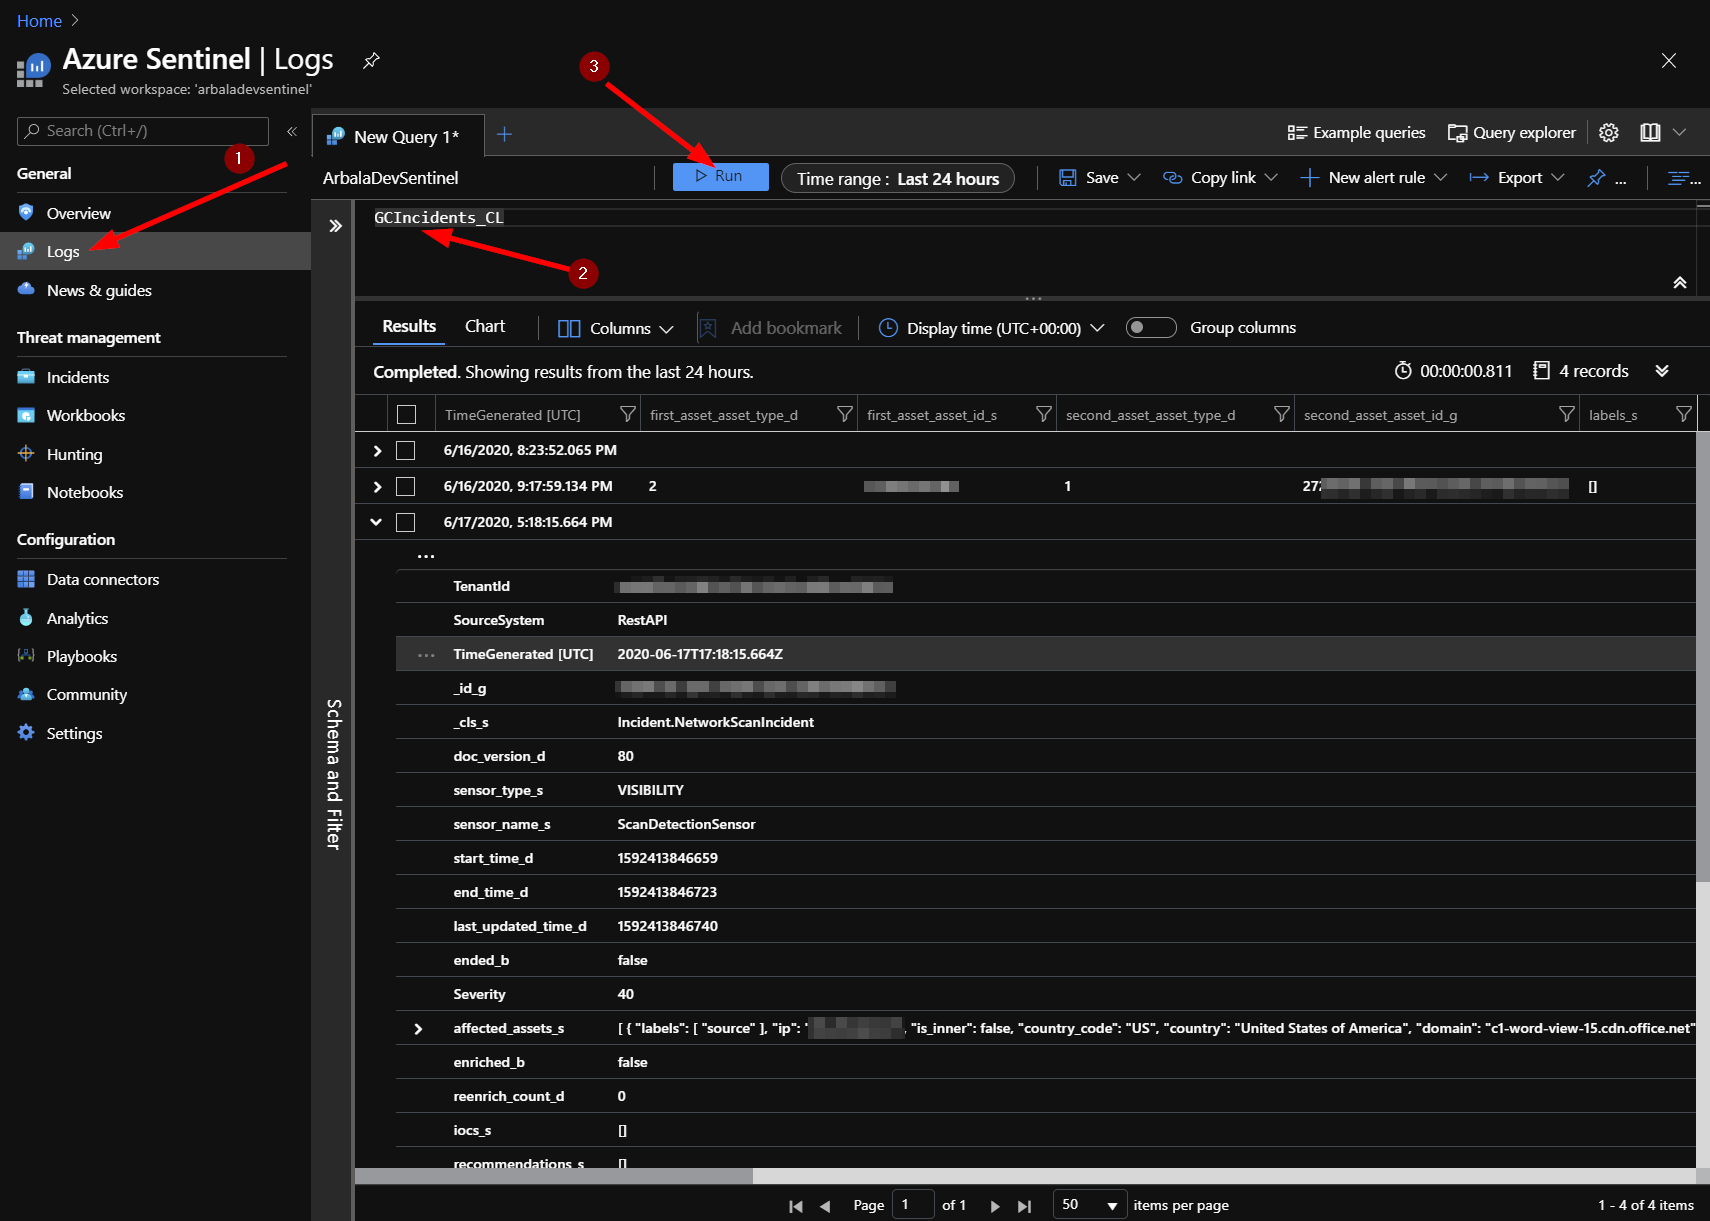The width and height of the screenshot is (1710, 1221).
Task: Expand the 6/16/2020 8:23:52.065 PM row
Action: click(x=377, y=451)
